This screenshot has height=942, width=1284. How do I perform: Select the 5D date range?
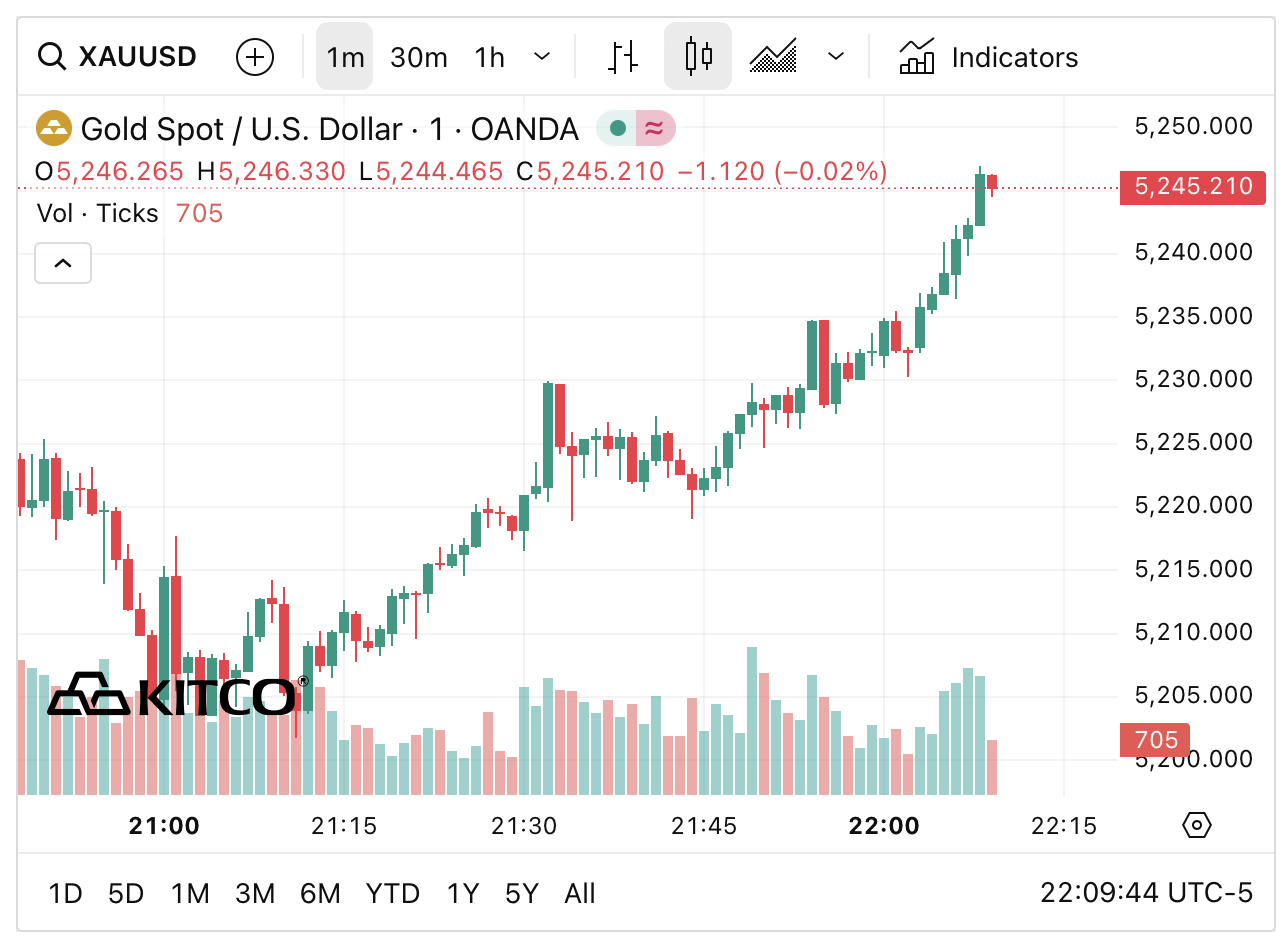(126, 893)
